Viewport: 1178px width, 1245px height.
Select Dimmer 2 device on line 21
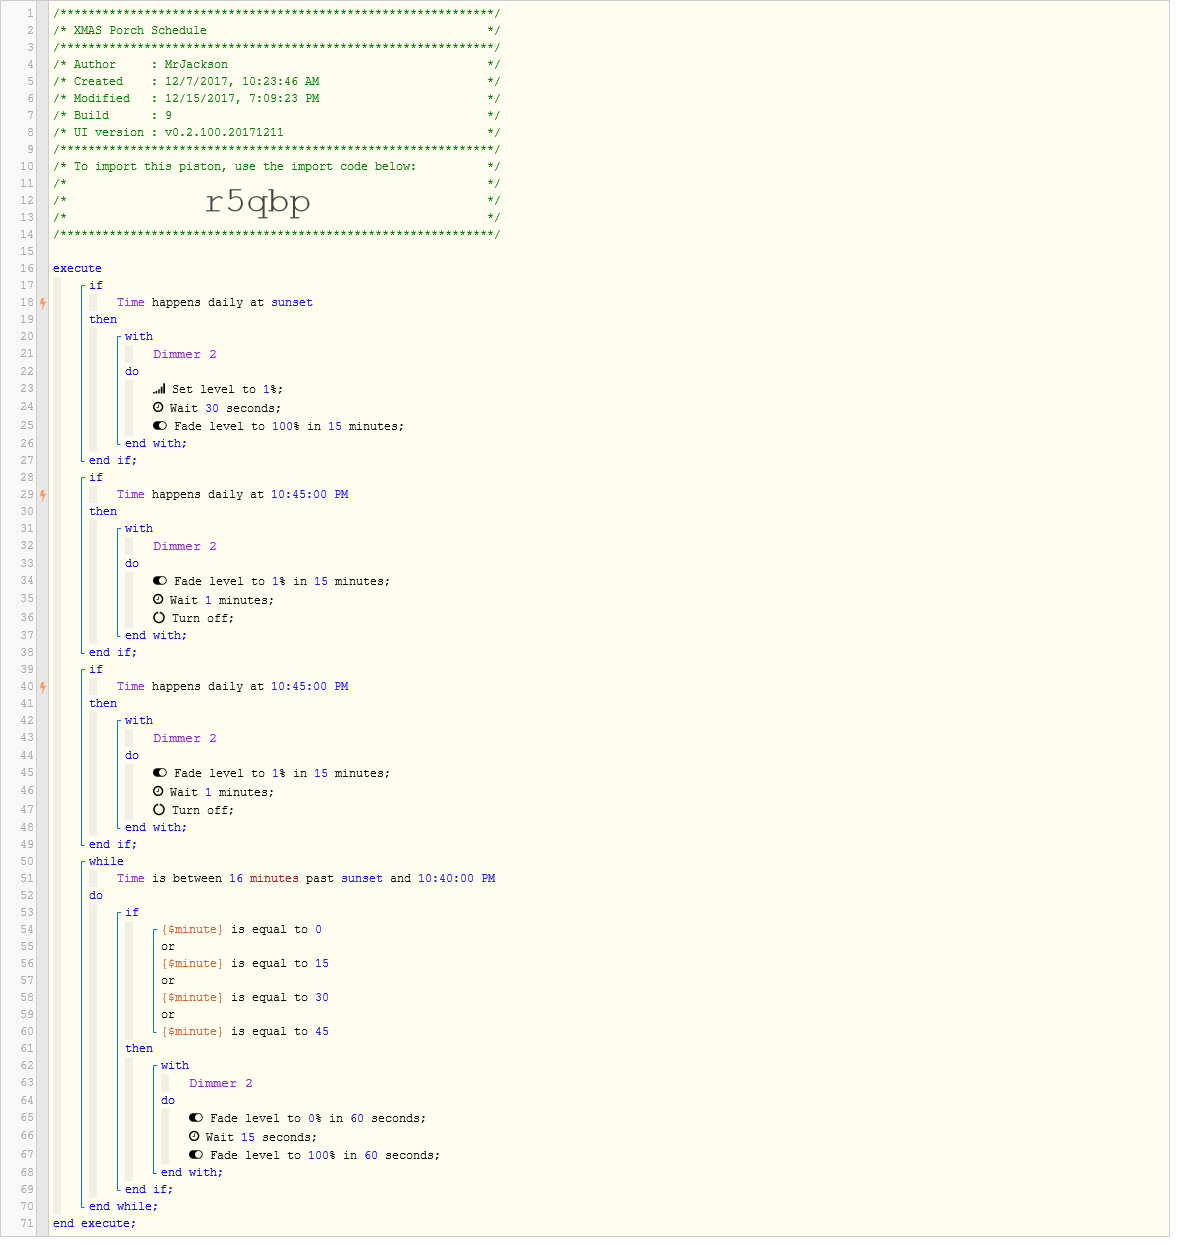click(x=184, y=354)
